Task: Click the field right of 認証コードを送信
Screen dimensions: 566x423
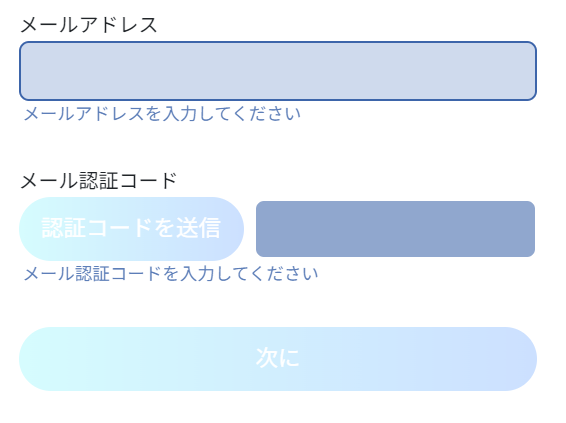Action: 395,229
